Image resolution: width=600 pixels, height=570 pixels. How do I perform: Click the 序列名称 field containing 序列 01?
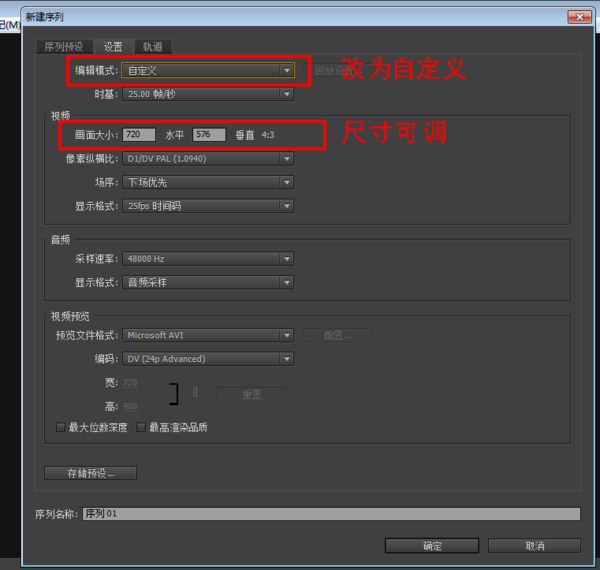(331, 514)
